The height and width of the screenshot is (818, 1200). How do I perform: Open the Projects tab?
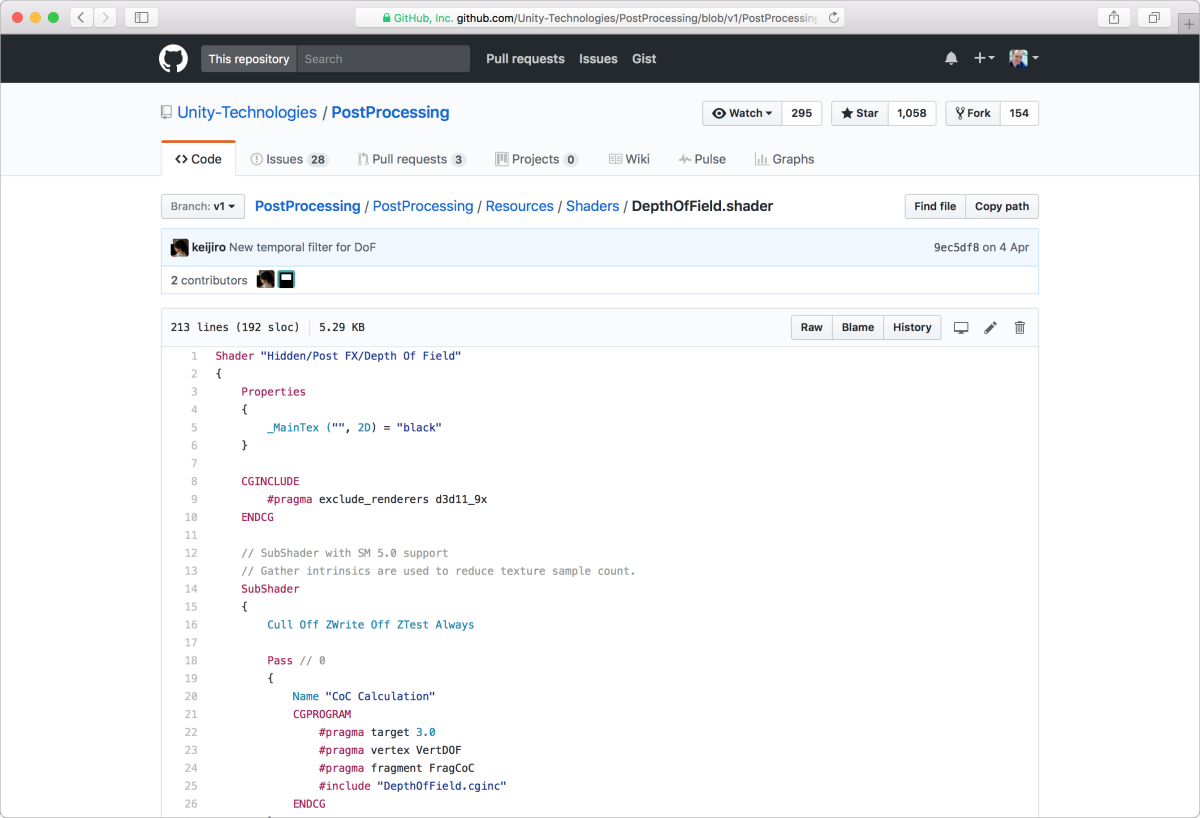coord(536,159)
